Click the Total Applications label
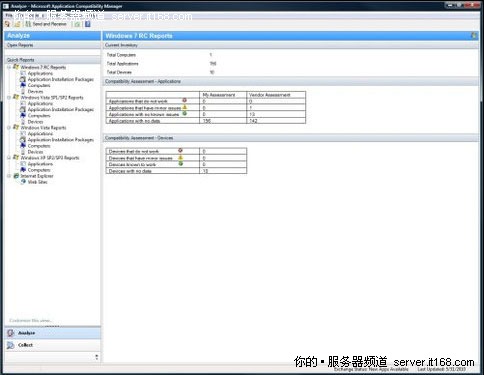Viewport: 484px width, 375px height. coord(122,64)
